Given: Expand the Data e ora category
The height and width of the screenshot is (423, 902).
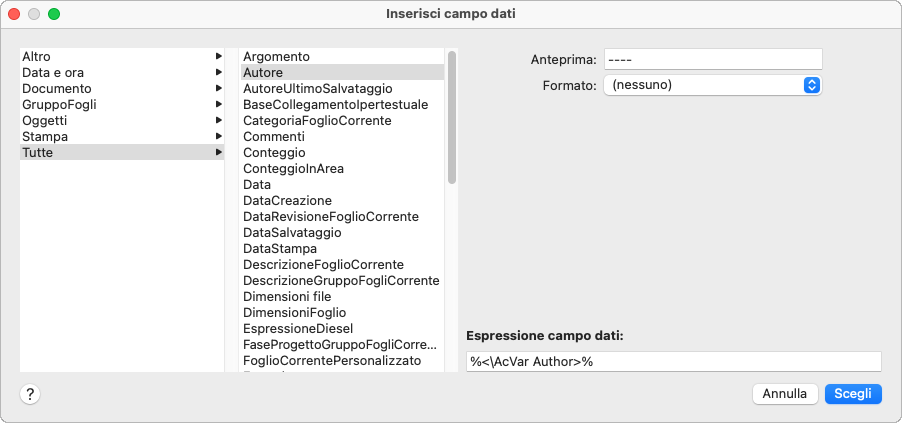Looking at the screenshot, I should pos(218,73).
